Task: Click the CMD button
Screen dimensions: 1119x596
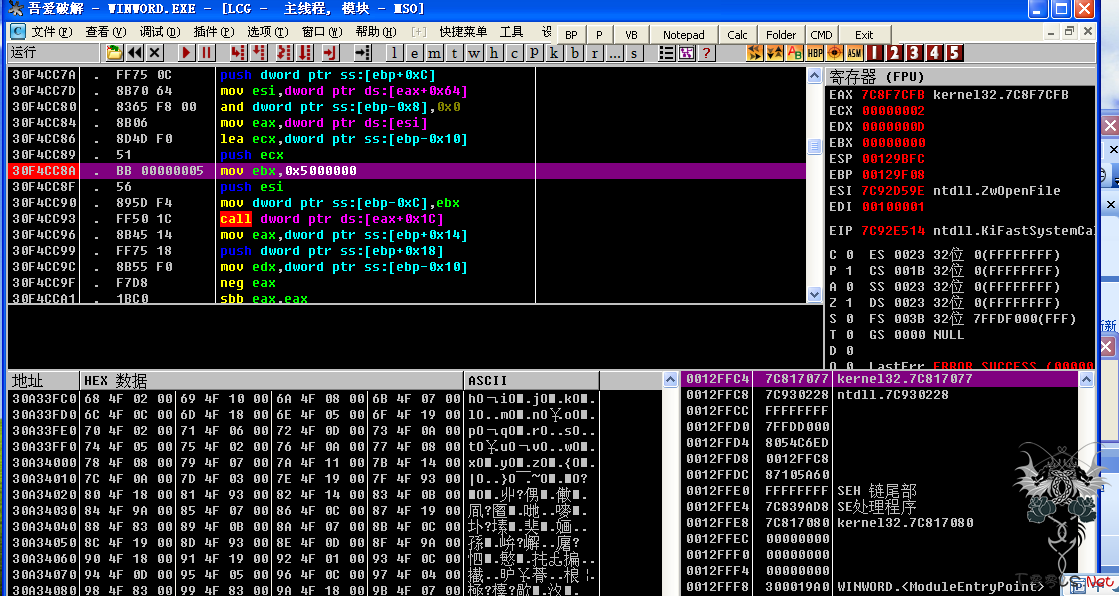Action: [821, 35]
